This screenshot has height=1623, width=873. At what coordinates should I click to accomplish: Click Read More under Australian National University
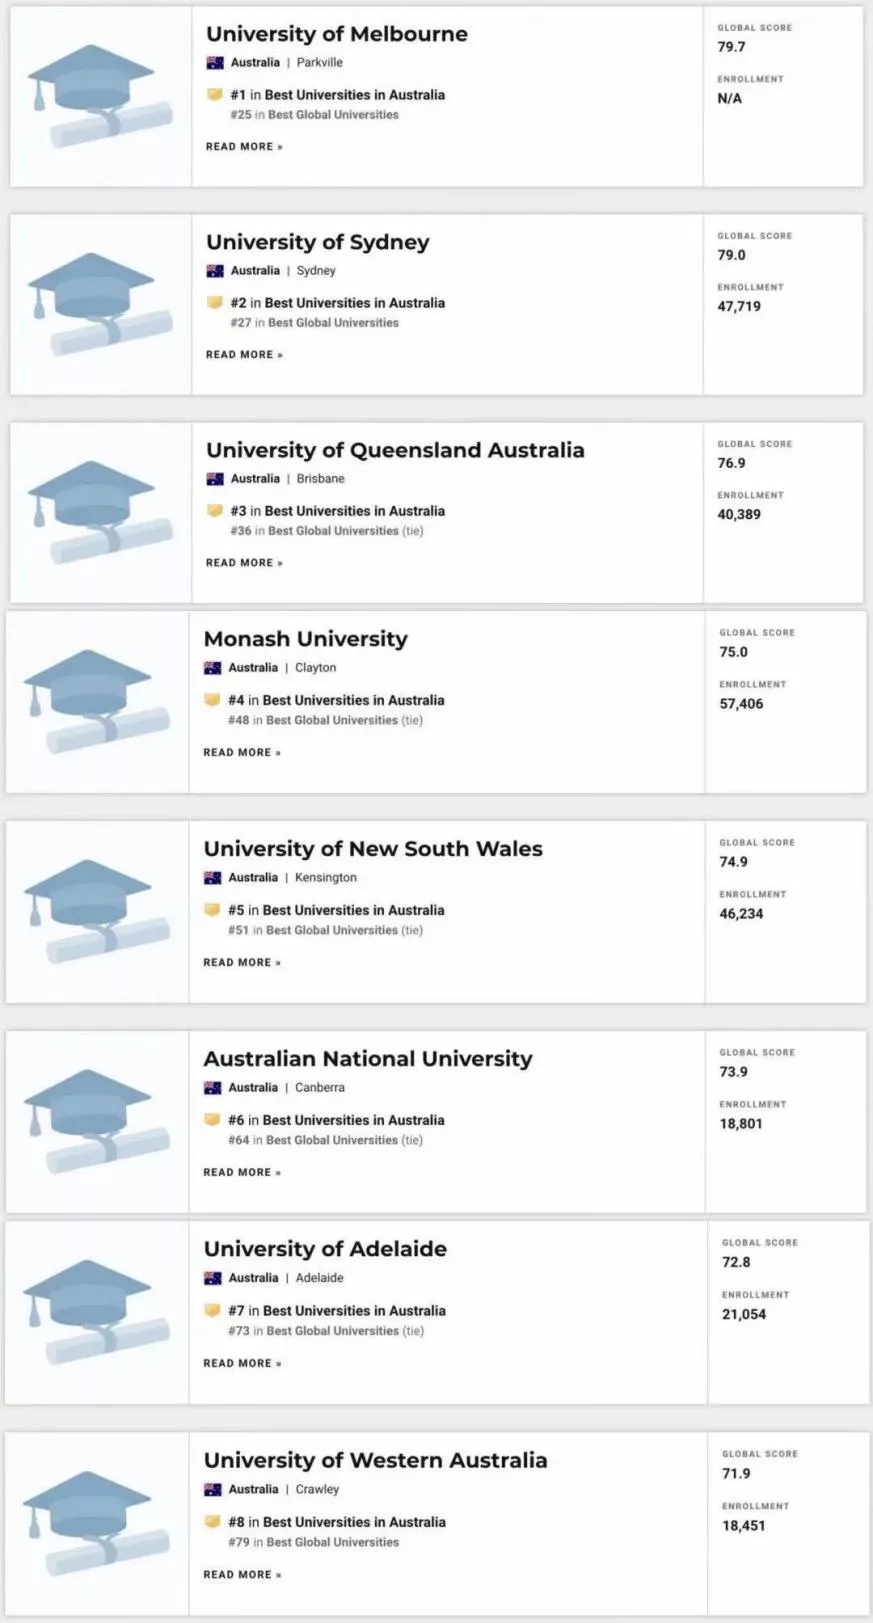[242, 1173]
